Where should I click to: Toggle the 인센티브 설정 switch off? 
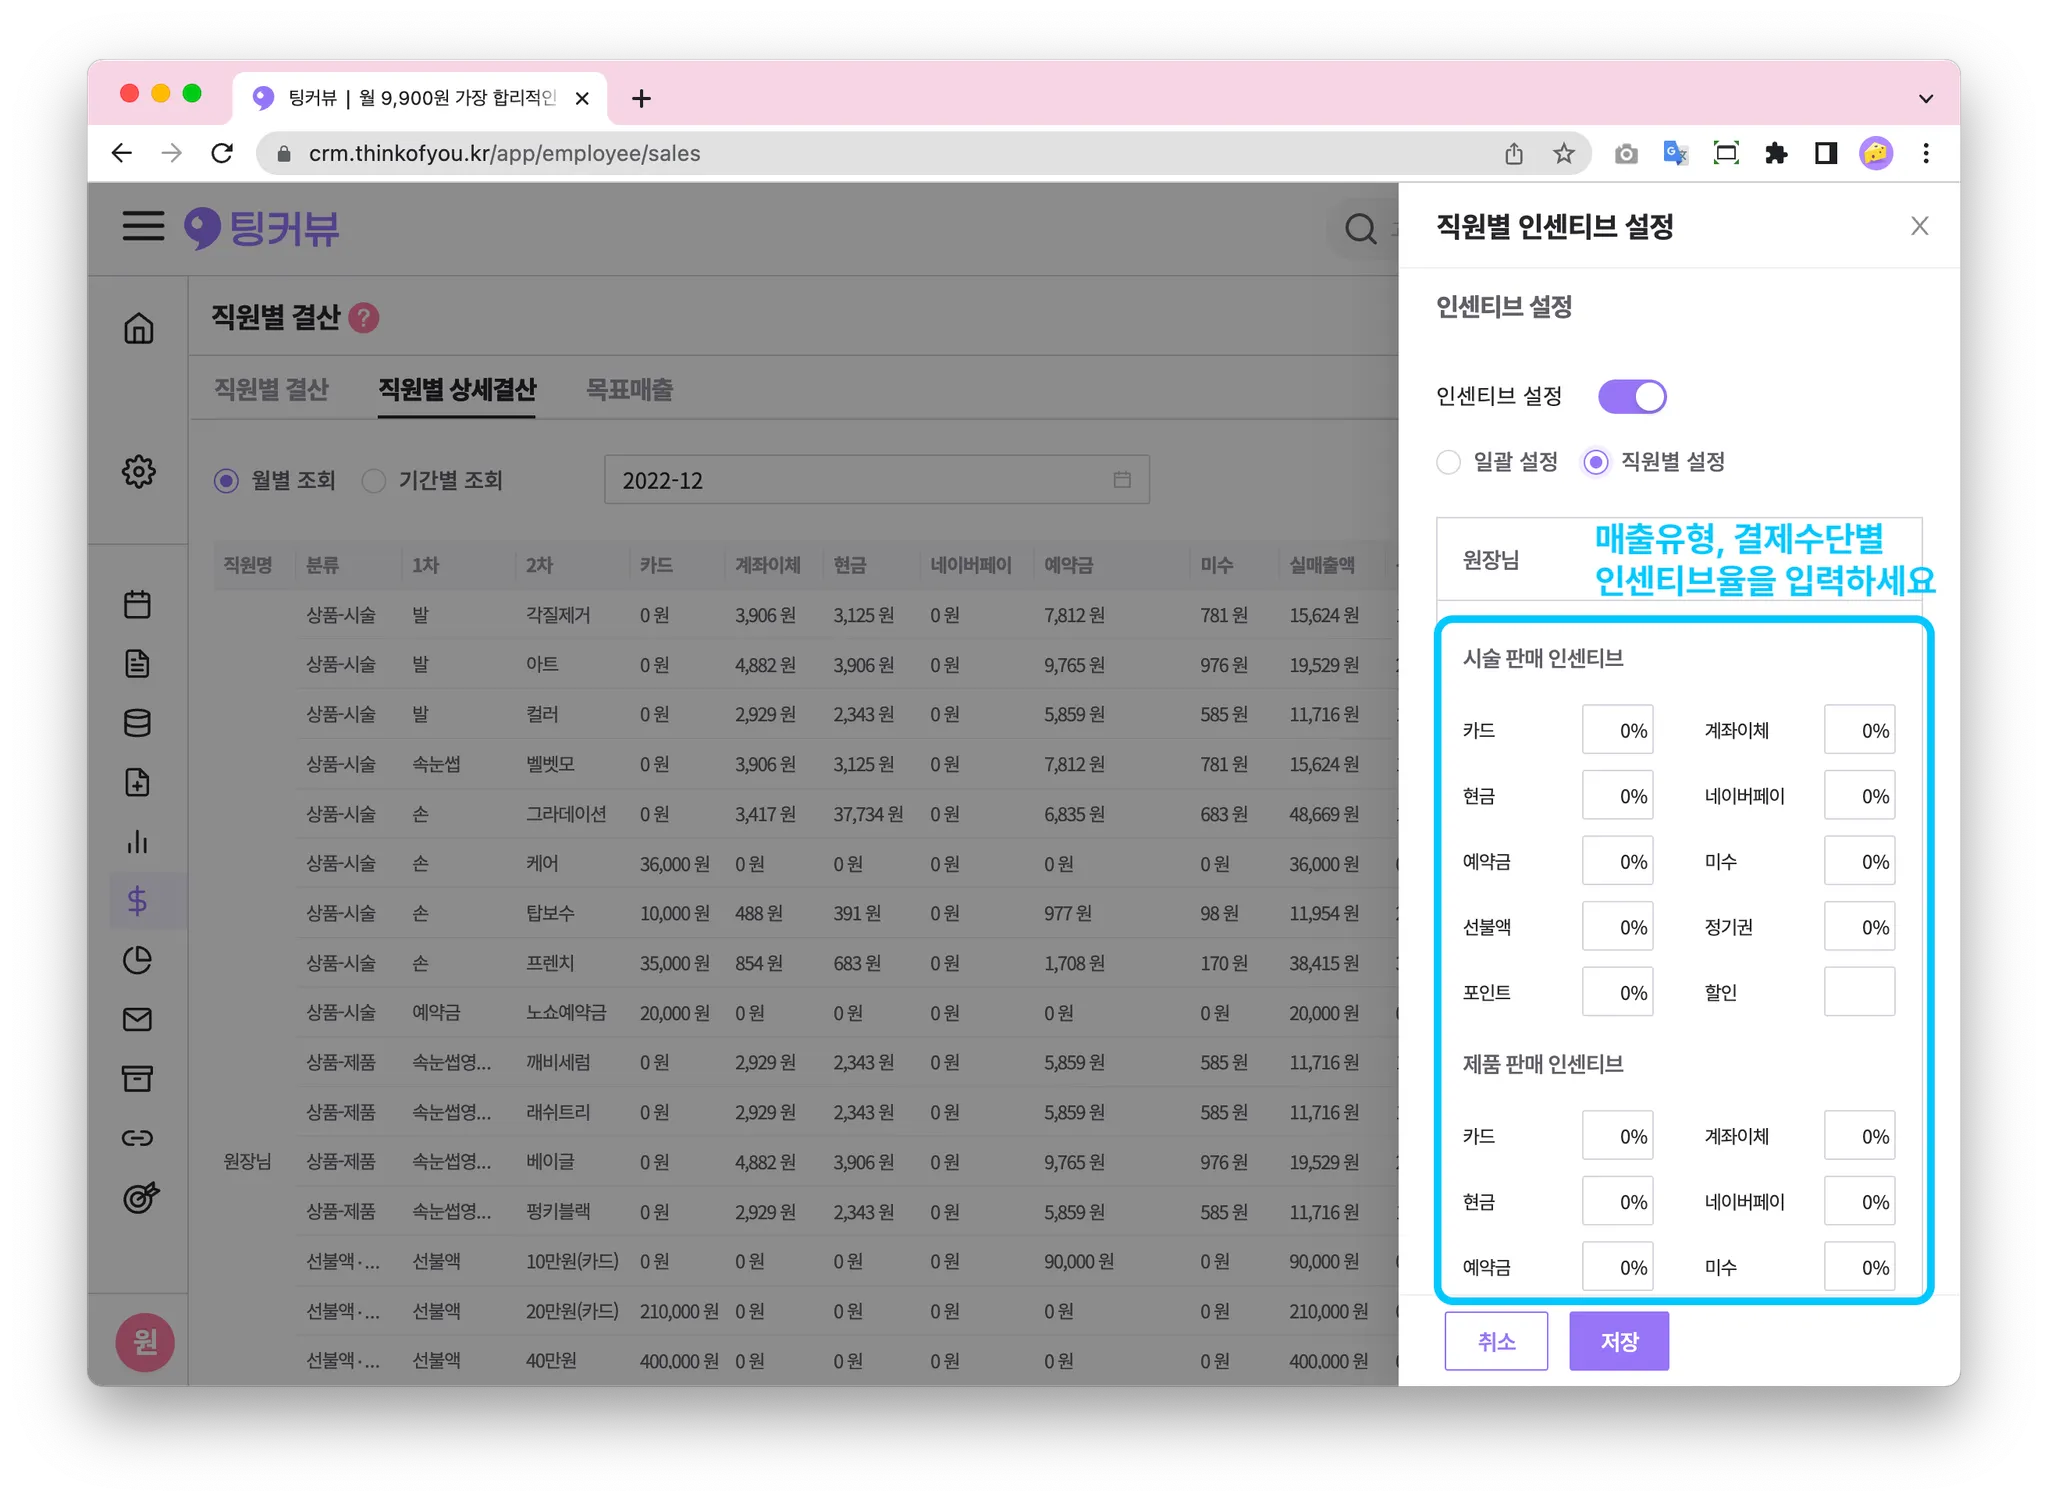1631,397
